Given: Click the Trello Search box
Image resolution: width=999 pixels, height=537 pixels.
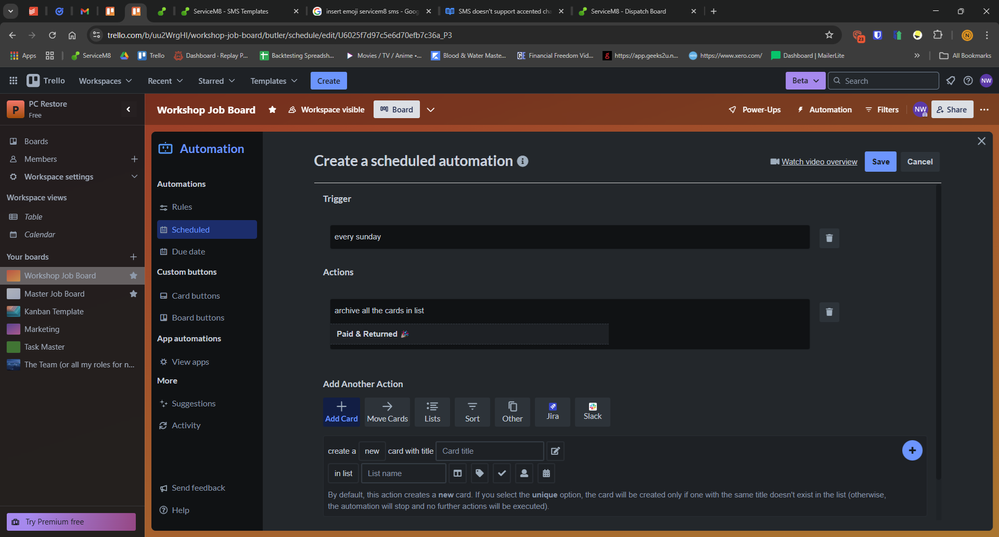Looking at the screenshot, I should point(883,81).
